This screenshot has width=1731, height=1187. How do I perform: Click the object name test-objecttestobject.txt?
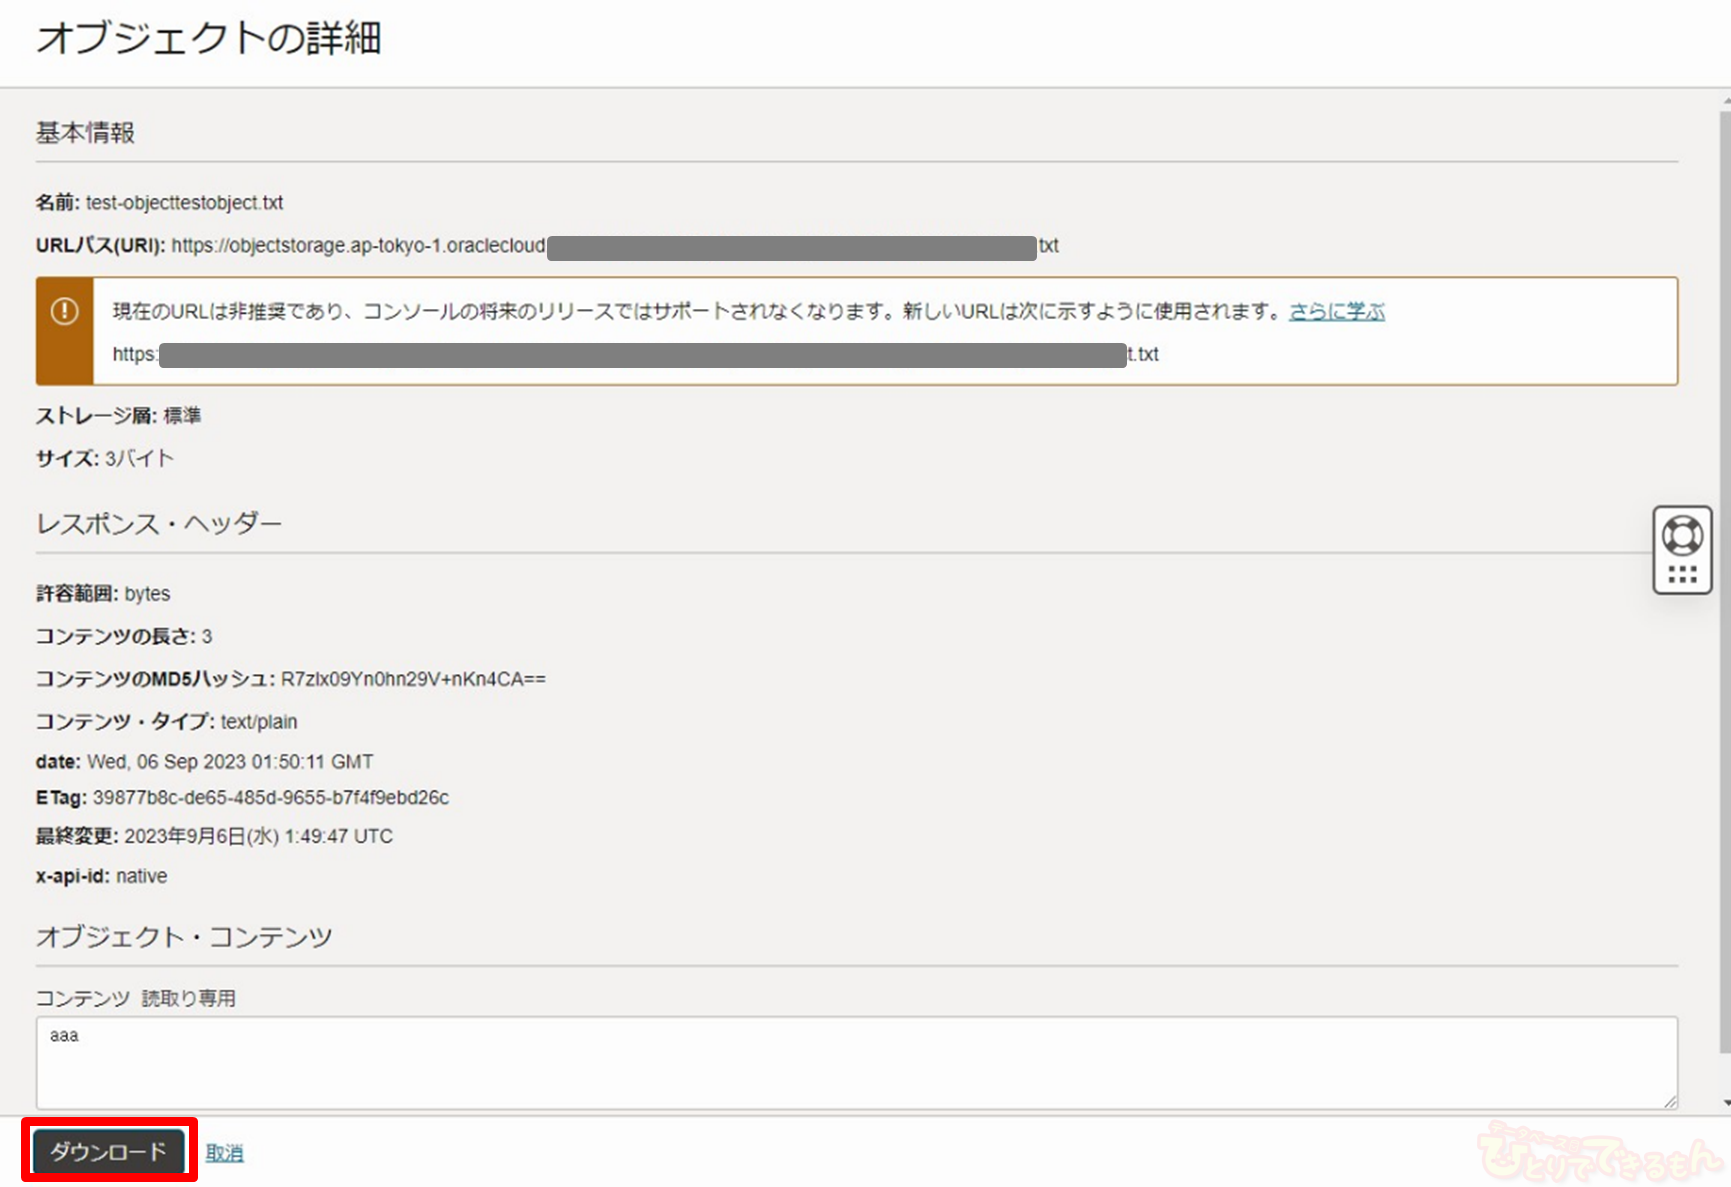click(184, 203)
